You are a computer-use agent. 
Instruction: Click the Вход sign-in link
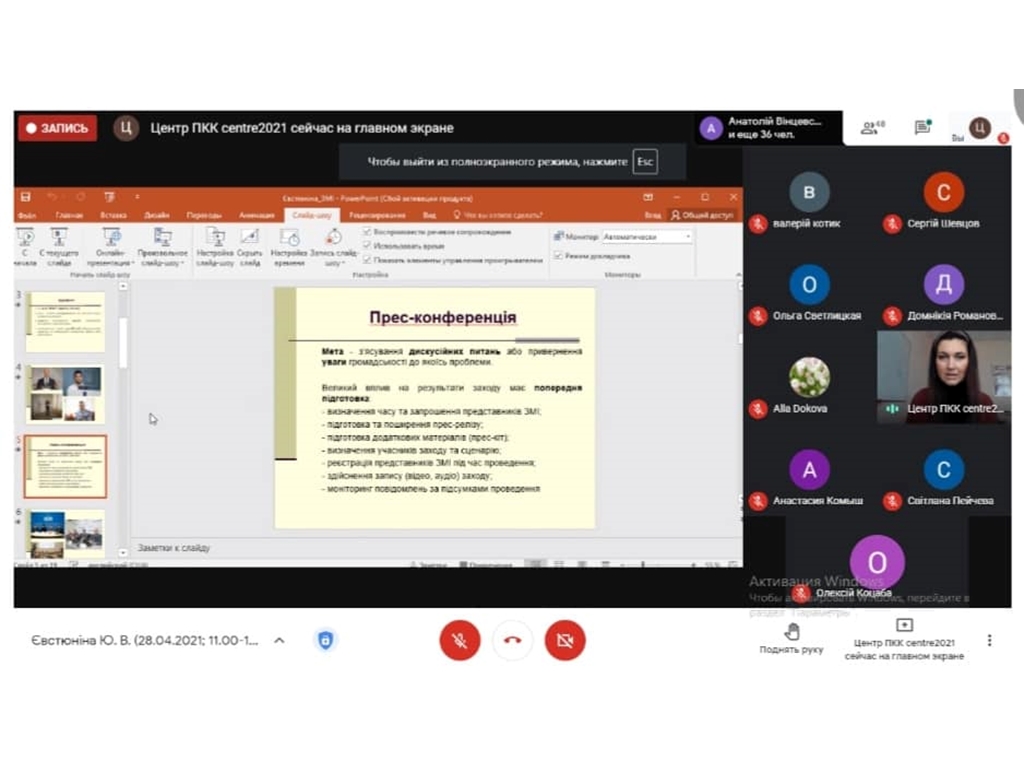(652, 215)
